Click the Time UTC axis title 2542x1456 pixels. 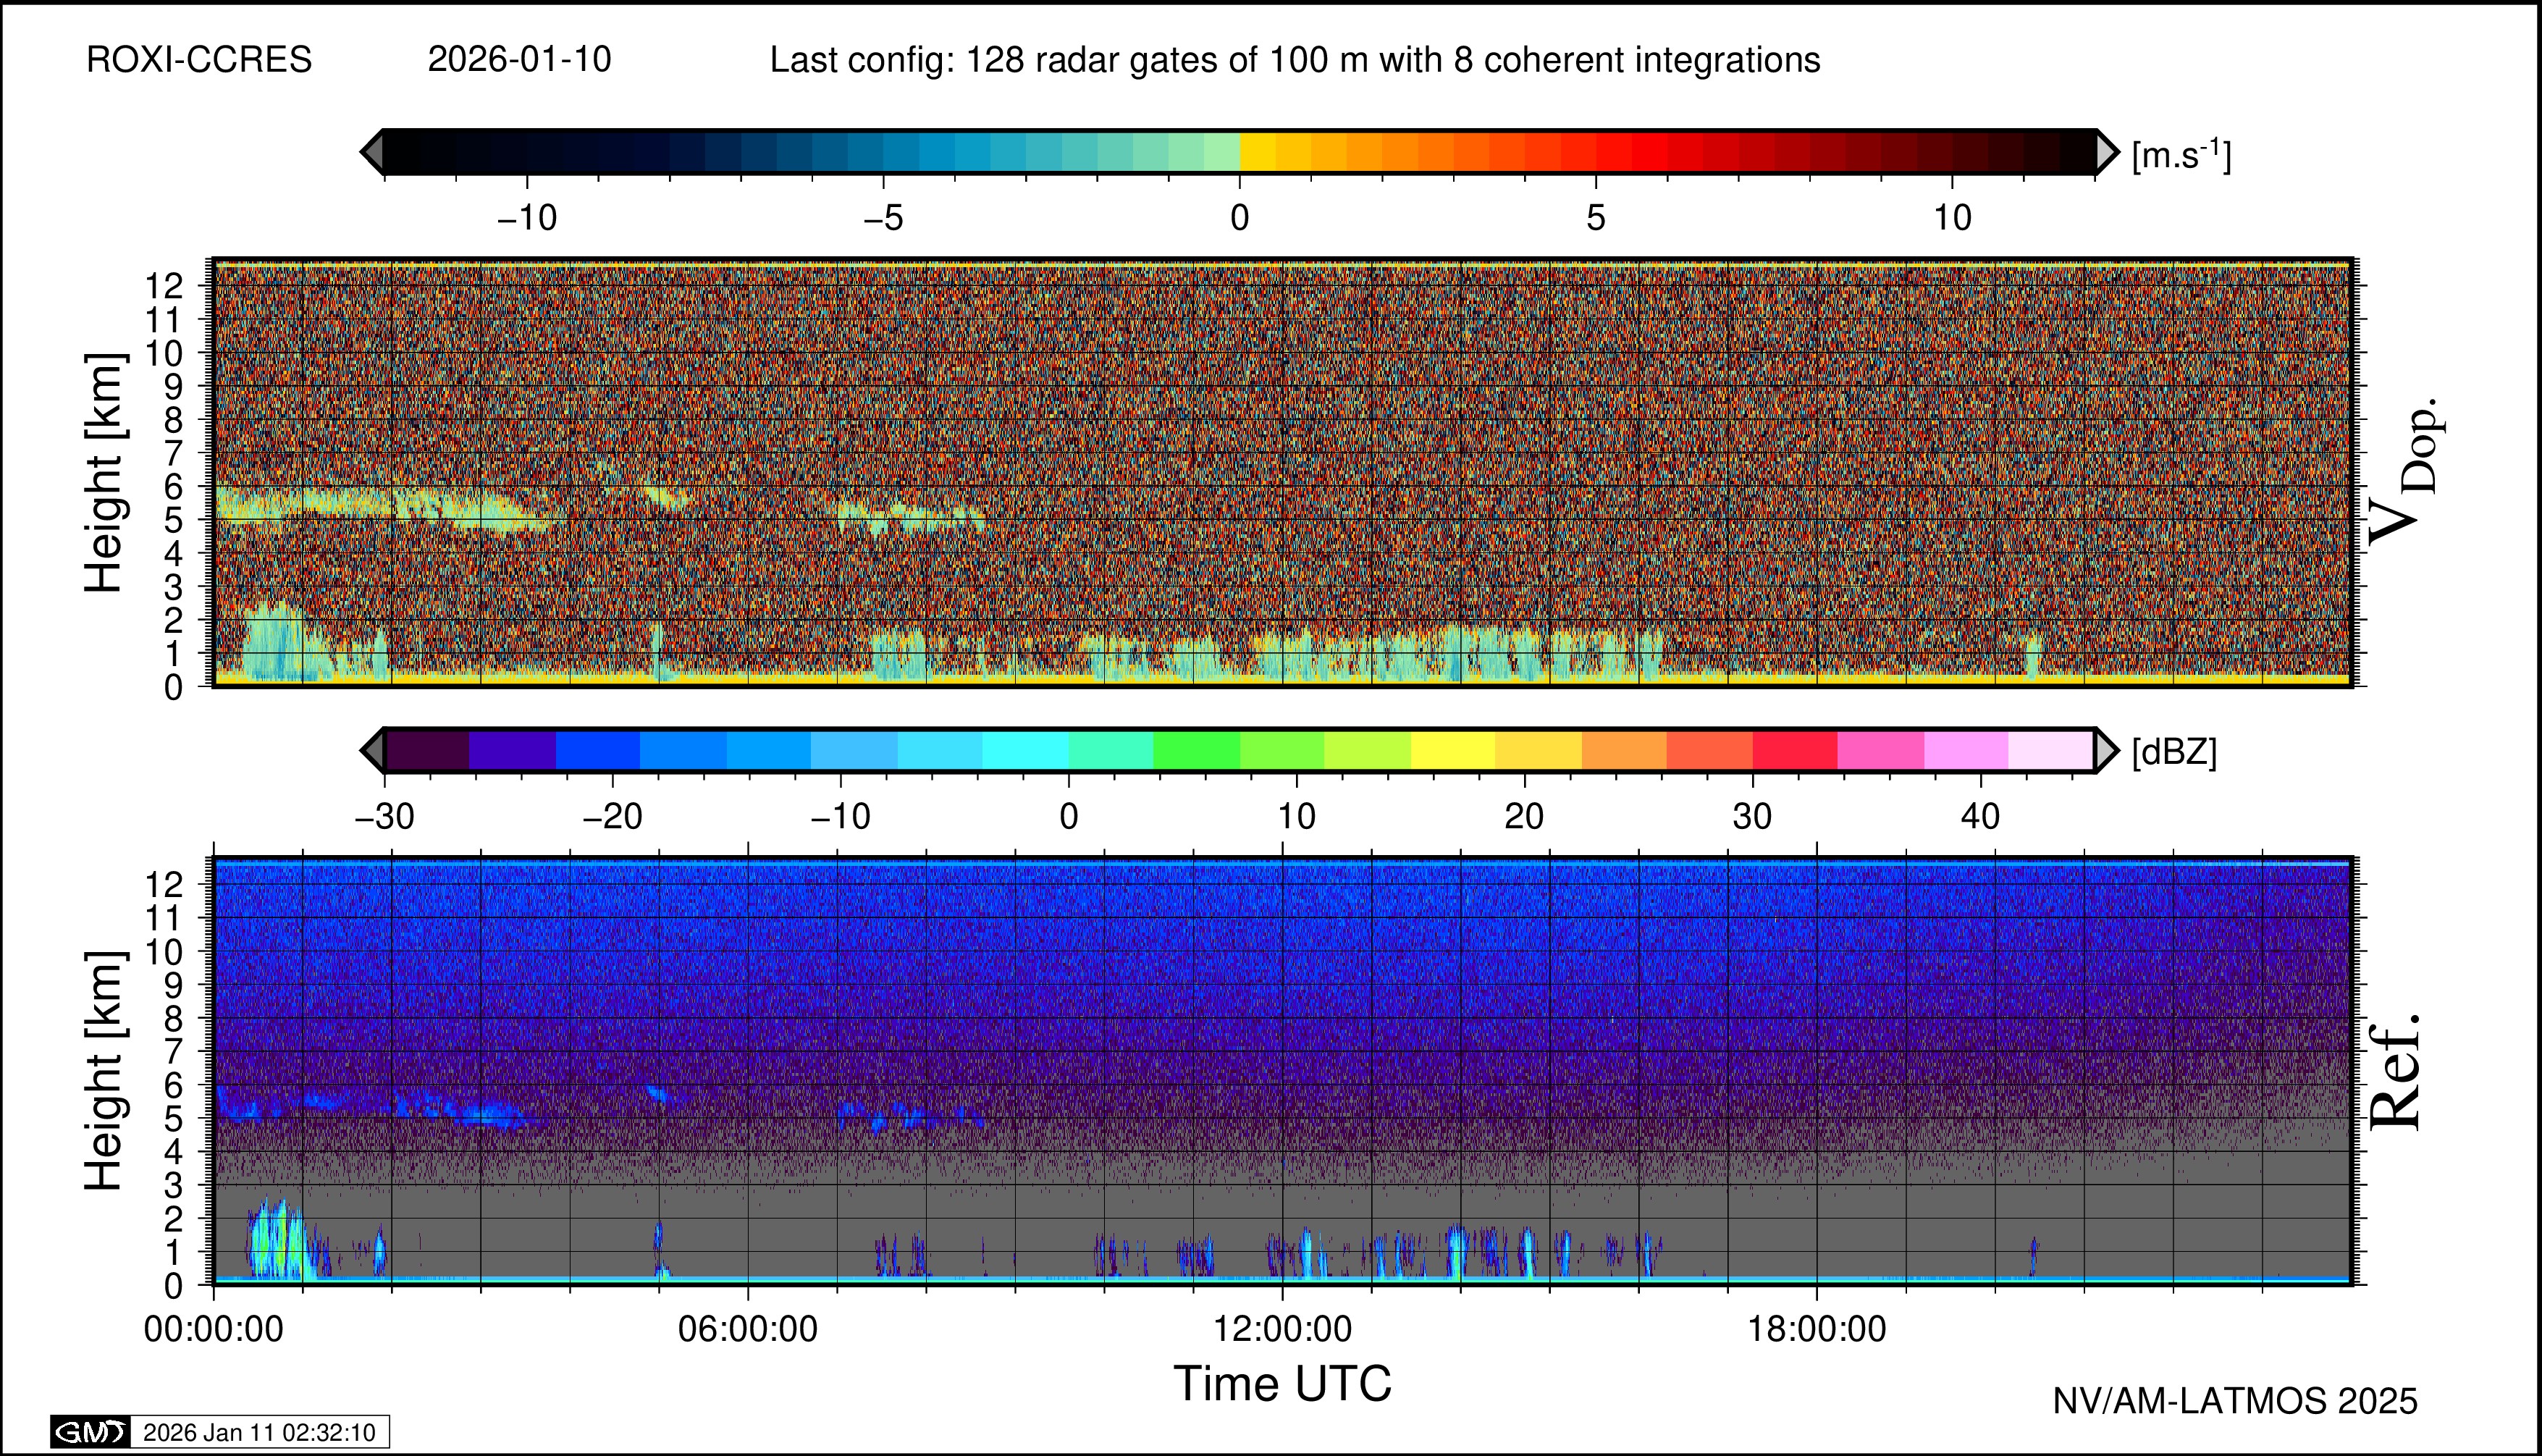(1282, 1384)
